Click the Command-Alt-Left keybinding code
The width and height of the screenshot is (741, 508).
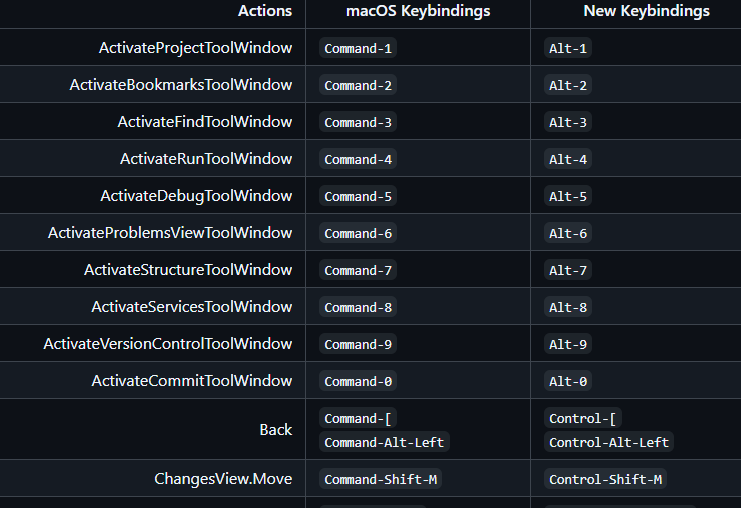tap(385, 442)
